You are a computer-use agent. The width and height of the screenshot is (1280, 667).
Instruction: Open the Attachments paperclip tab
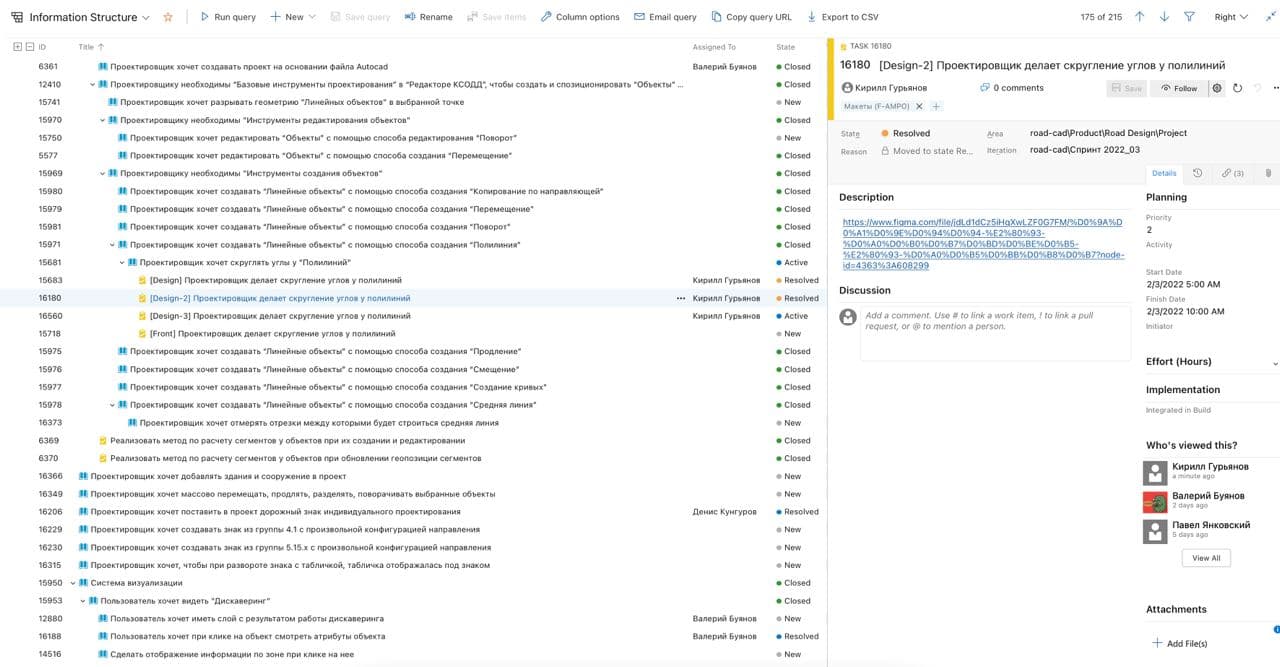click(x=1266, y=172)
